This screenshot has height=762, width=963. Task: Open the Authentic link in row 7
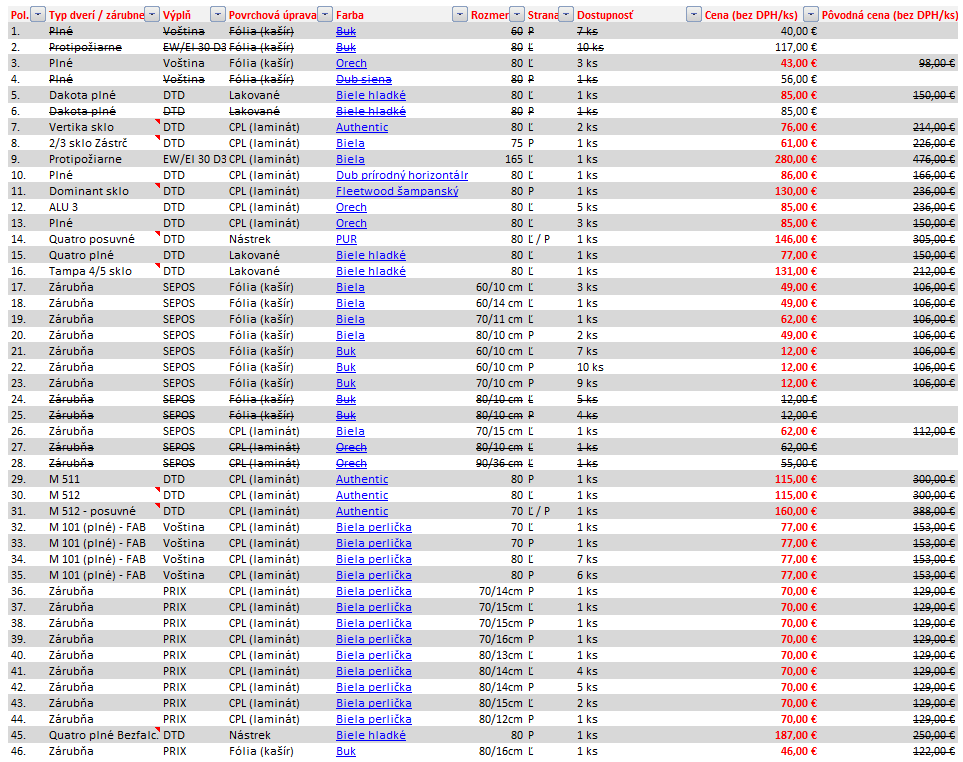(x=362, y=127)
